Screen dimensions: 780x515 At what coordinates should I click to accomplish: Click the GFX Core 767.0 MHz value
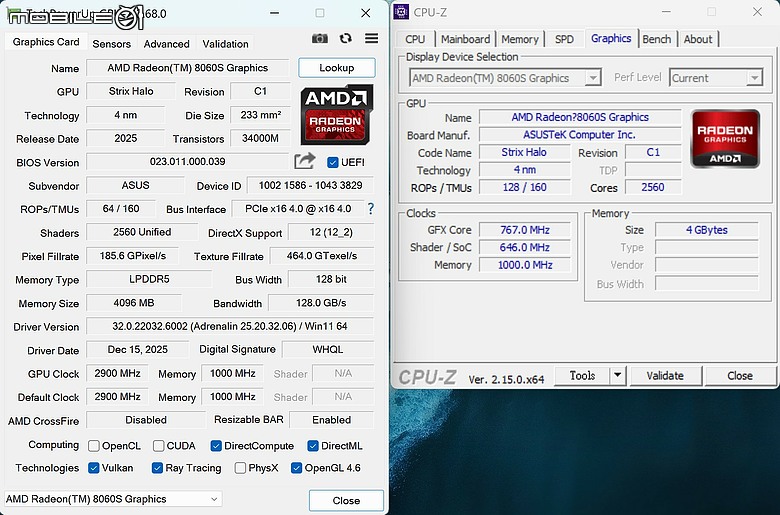tap(525, 230)
